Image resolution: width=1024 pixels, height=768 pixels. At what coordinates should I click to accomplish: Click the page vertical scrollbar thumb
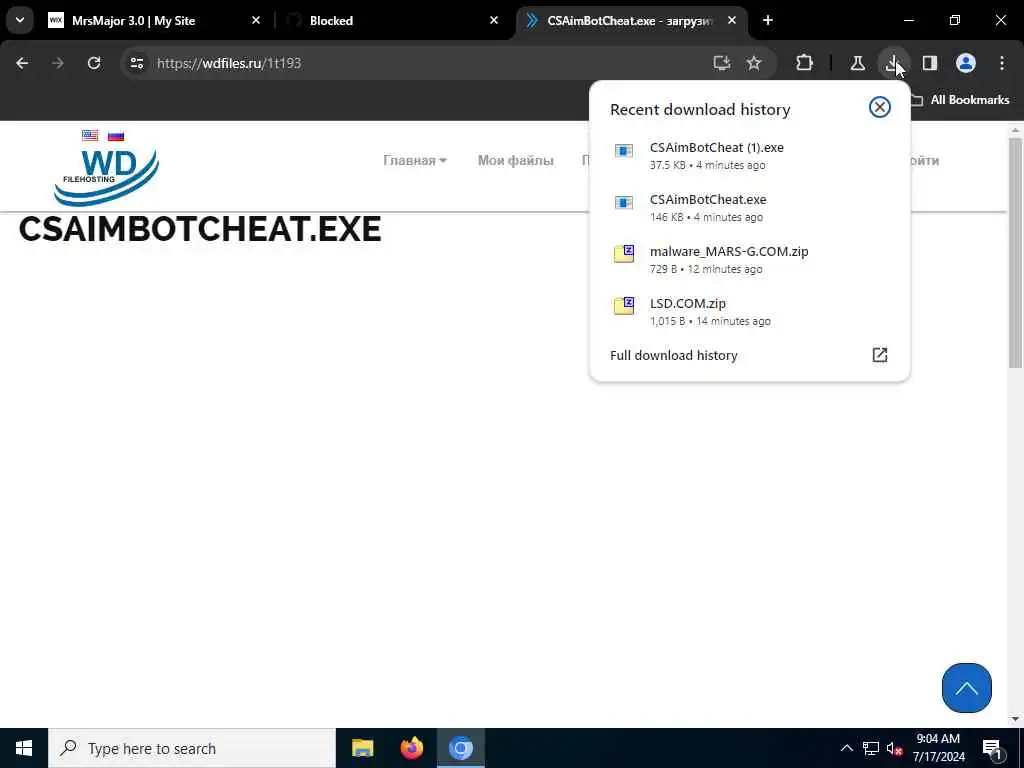coord(1015,251)
